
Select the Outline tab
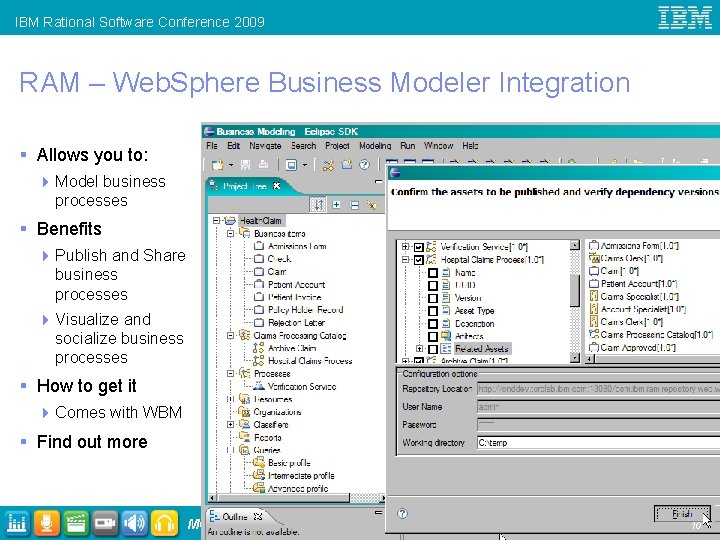coord(236,517)
